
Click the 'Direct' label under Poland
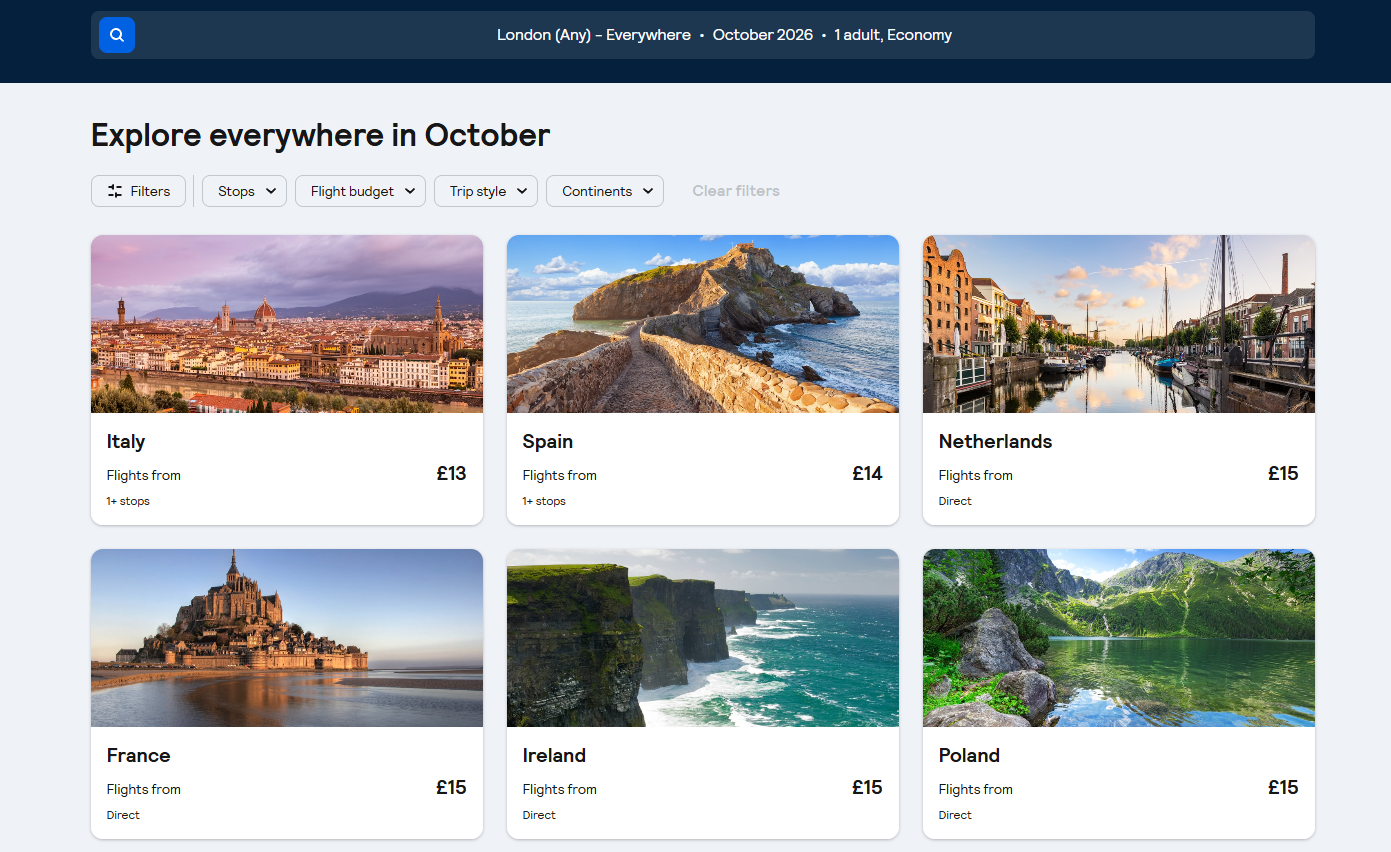click(x=955, y=815)
